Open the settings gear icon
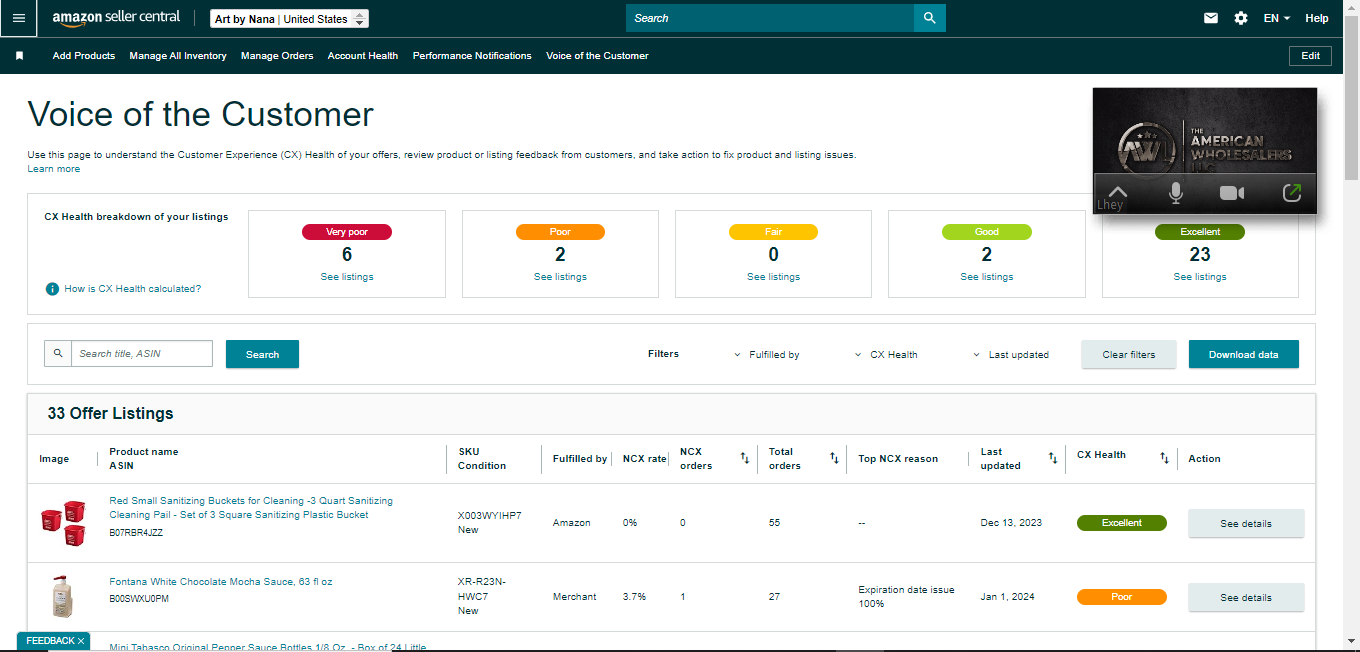This screenshot has height=652, width=1360. pos(1241,18)
